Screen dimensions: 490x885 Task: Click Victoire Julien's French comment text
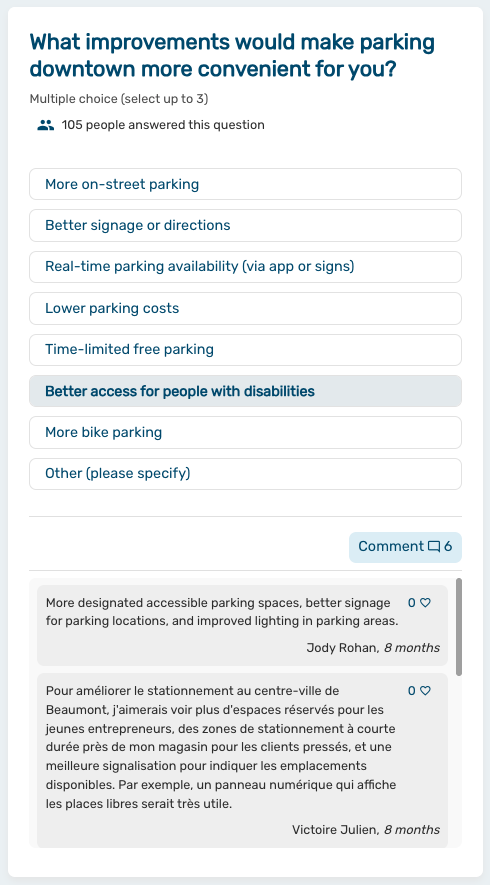(x=221, y=747)
